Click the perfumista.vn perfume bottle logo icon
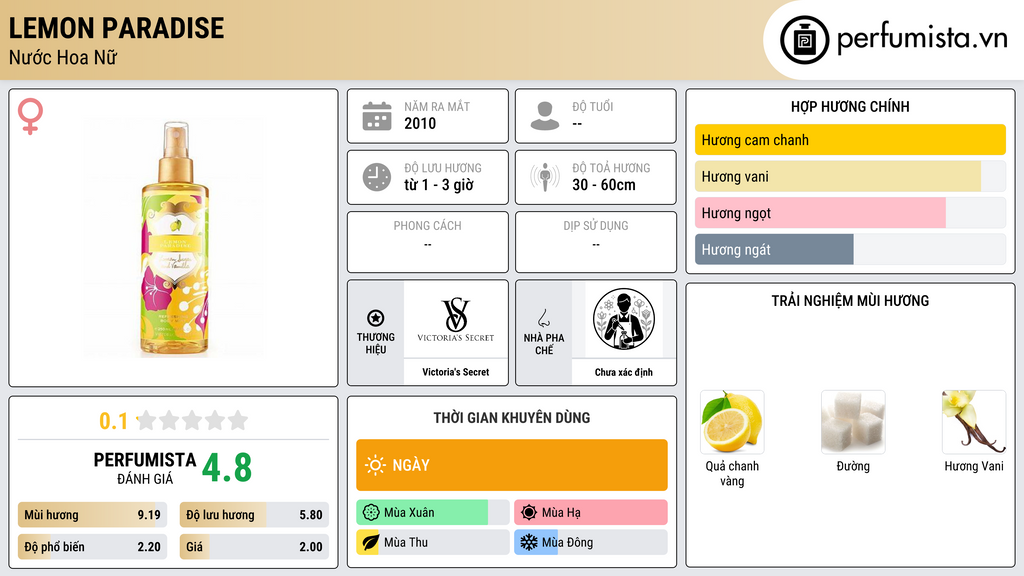The width and height of the screenshot is (1024, 576). (804, 40)
